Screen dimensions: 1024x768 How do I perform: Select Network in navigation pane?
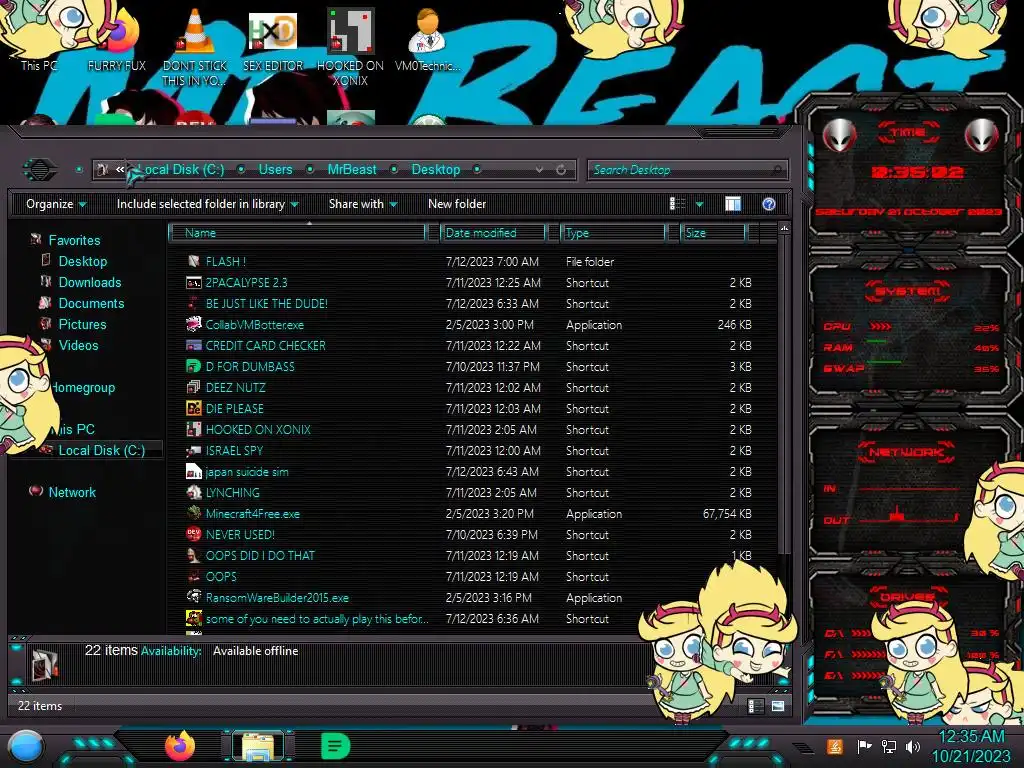(72, 492)
